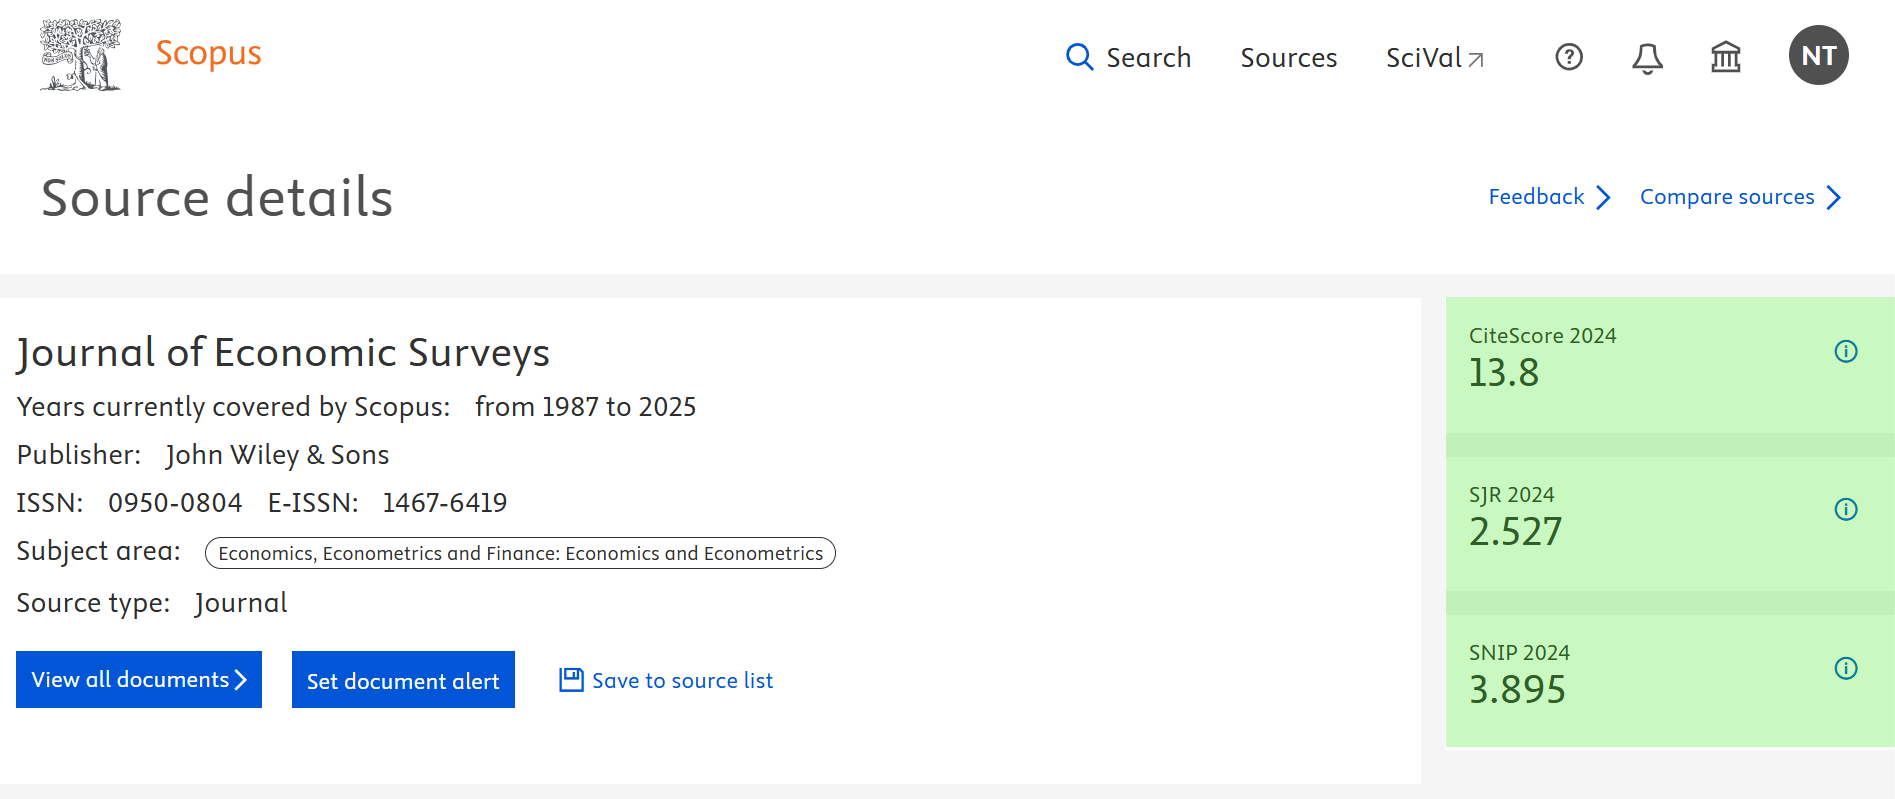This screenshot has width=1895, height=799.
Task: Click the Scopus tree logo image
Action: 80,55
